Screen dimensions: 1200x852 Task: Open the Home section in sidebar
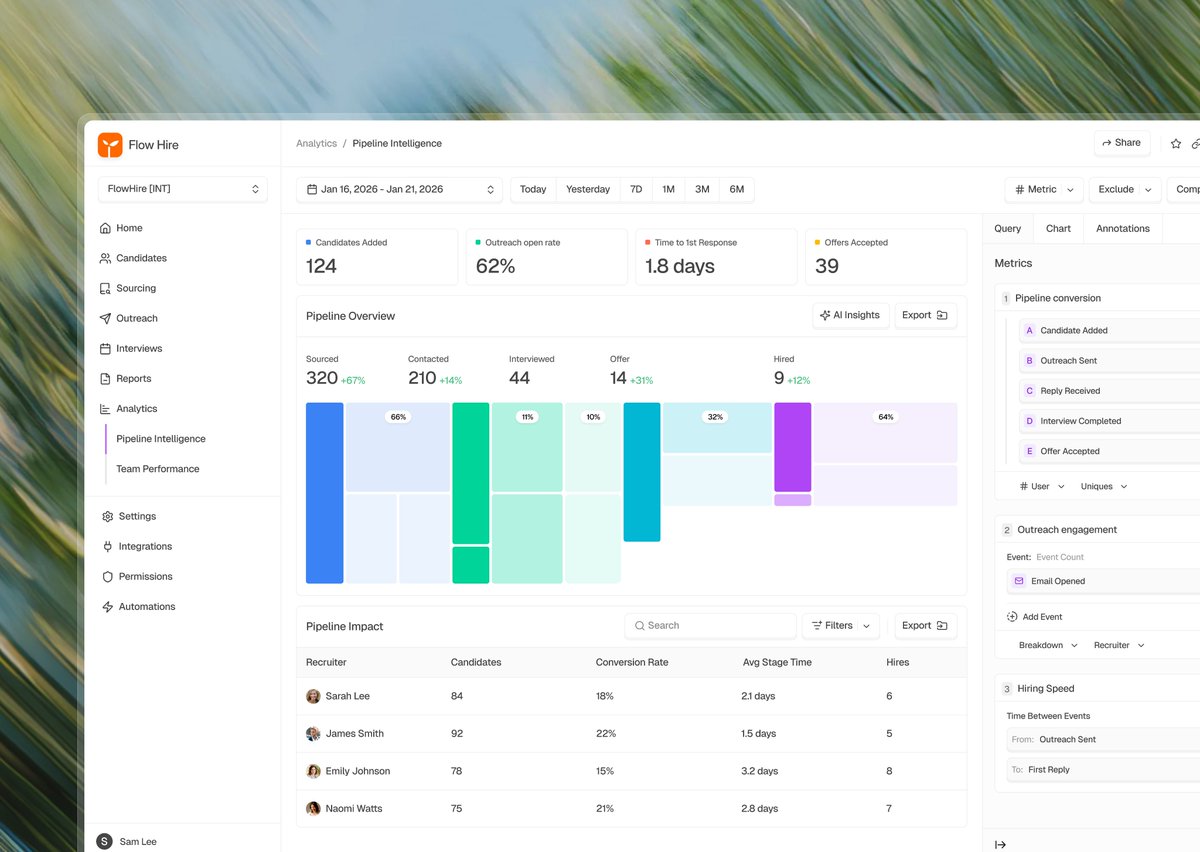click(x=127, y=228)
